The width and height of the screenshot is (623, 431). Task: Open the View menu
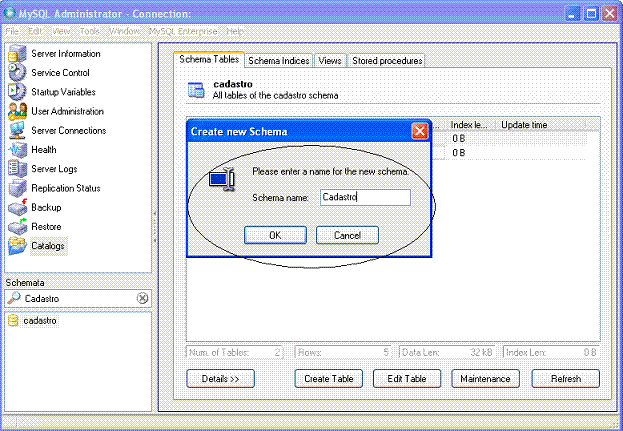61,31
